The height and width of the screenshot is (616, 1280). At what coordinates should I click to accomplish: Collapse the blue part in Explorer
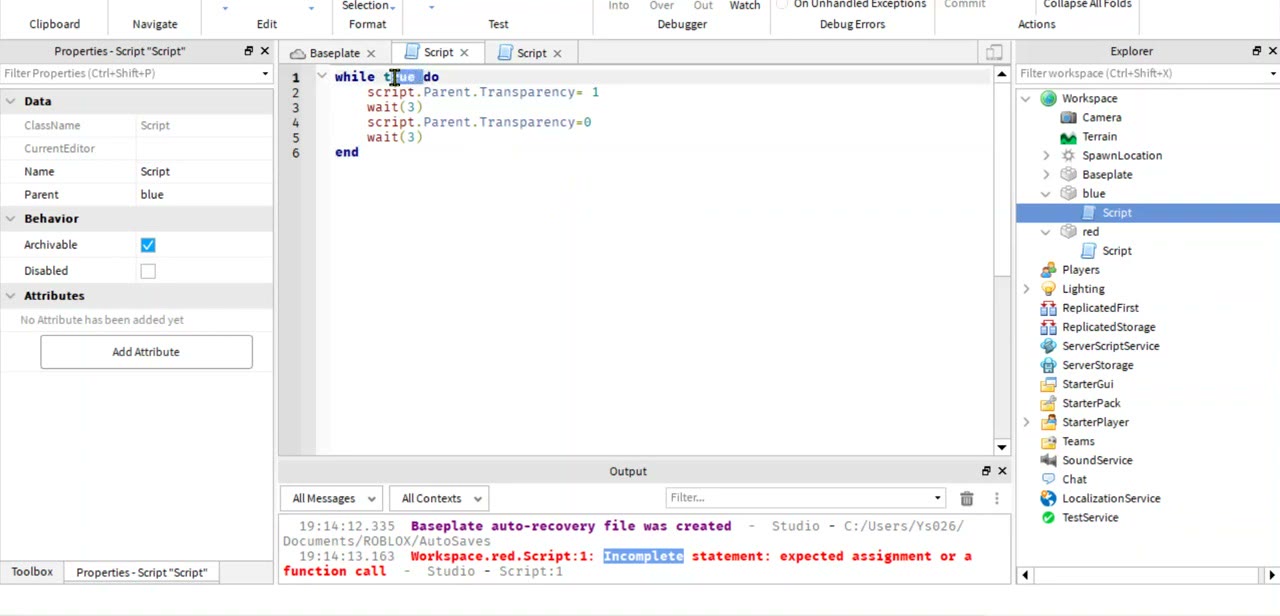(1046, 194)
